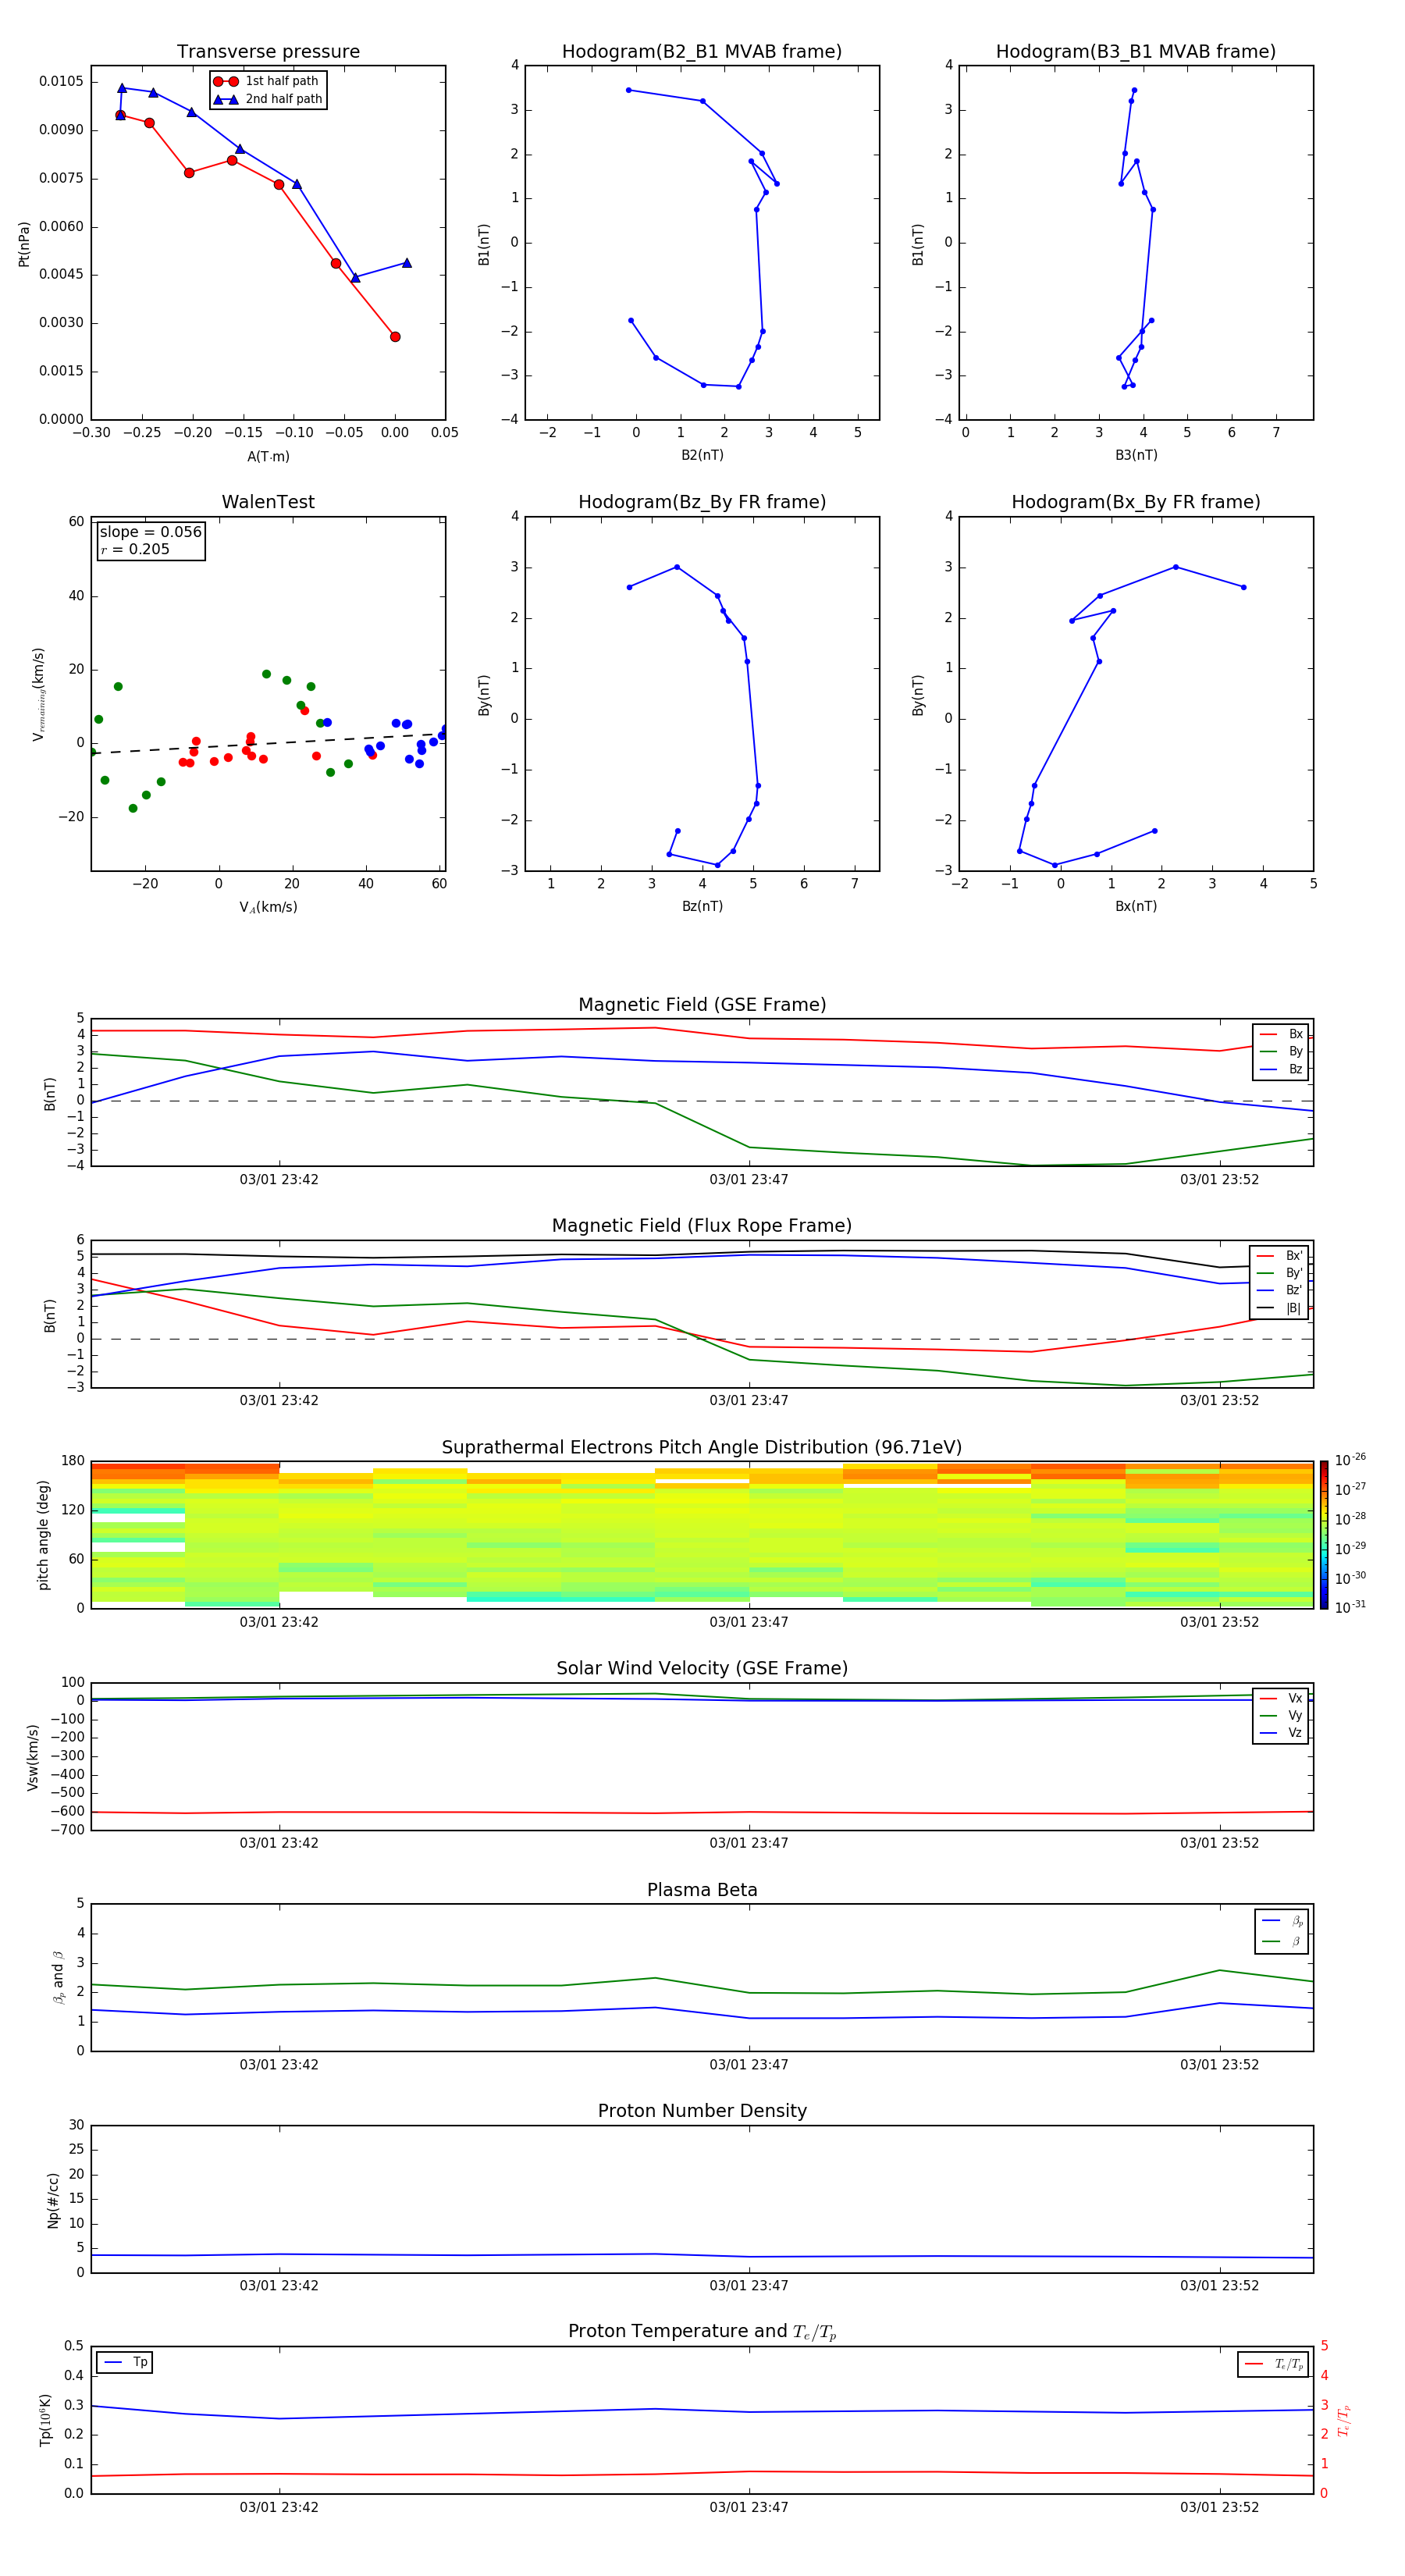
Task: Click 'Tp(10^6K)' axis label
Action: (46, 2420)
